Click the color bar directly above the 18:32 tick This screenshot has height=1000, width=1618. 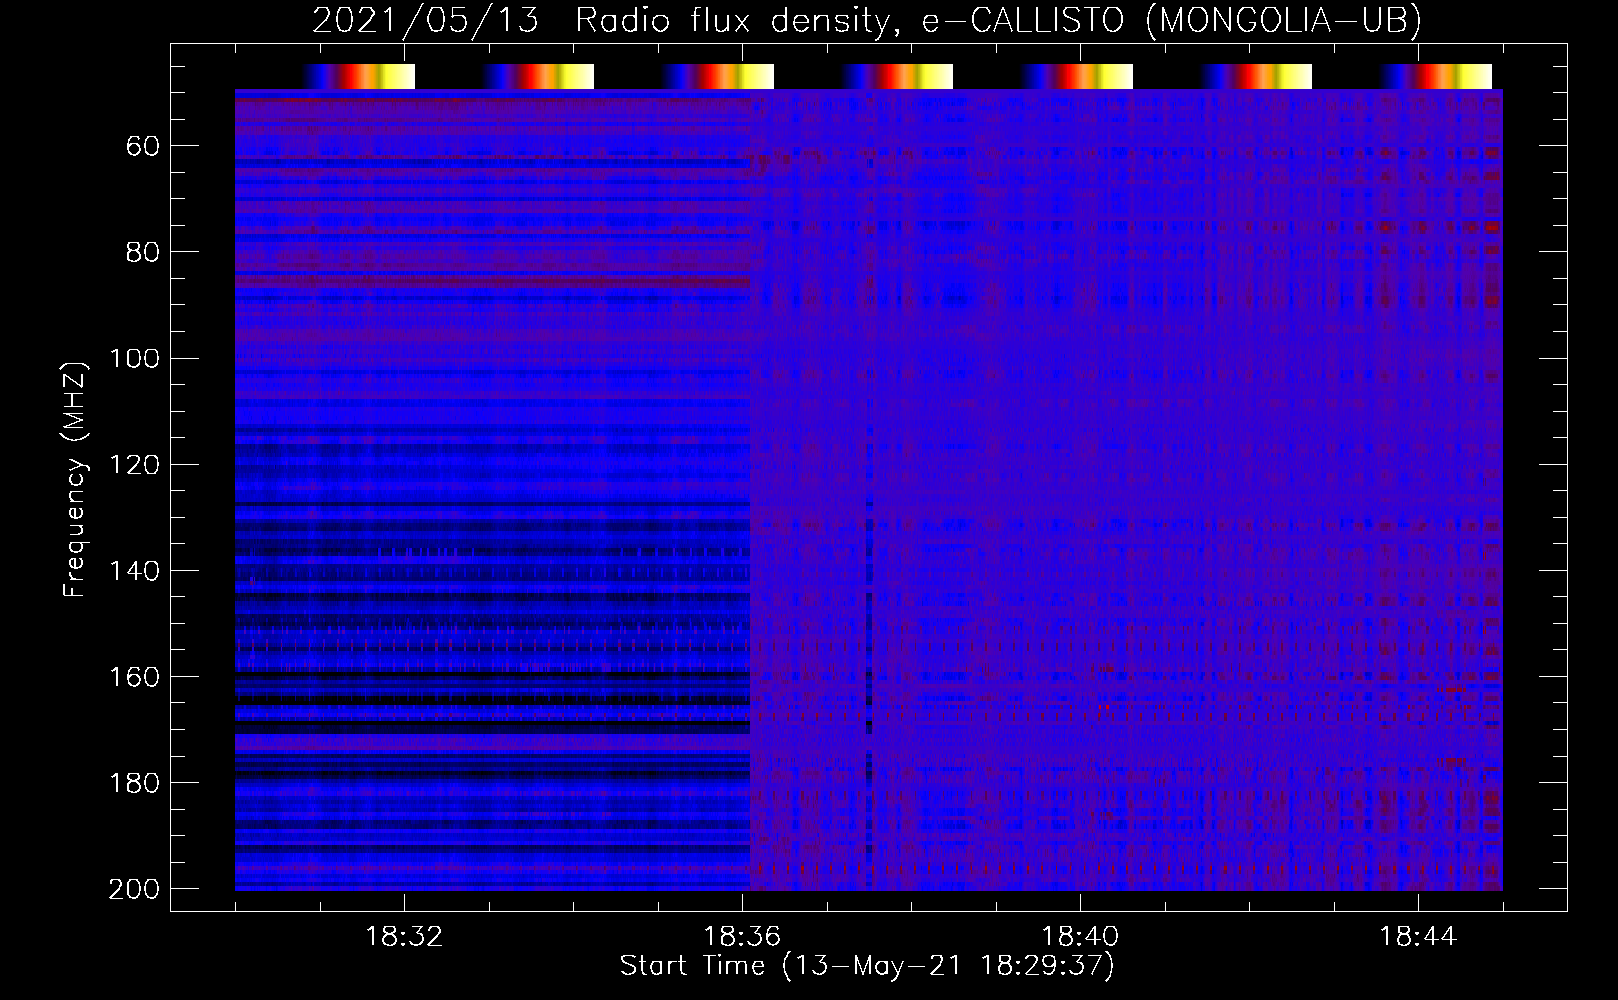(360, 77)
